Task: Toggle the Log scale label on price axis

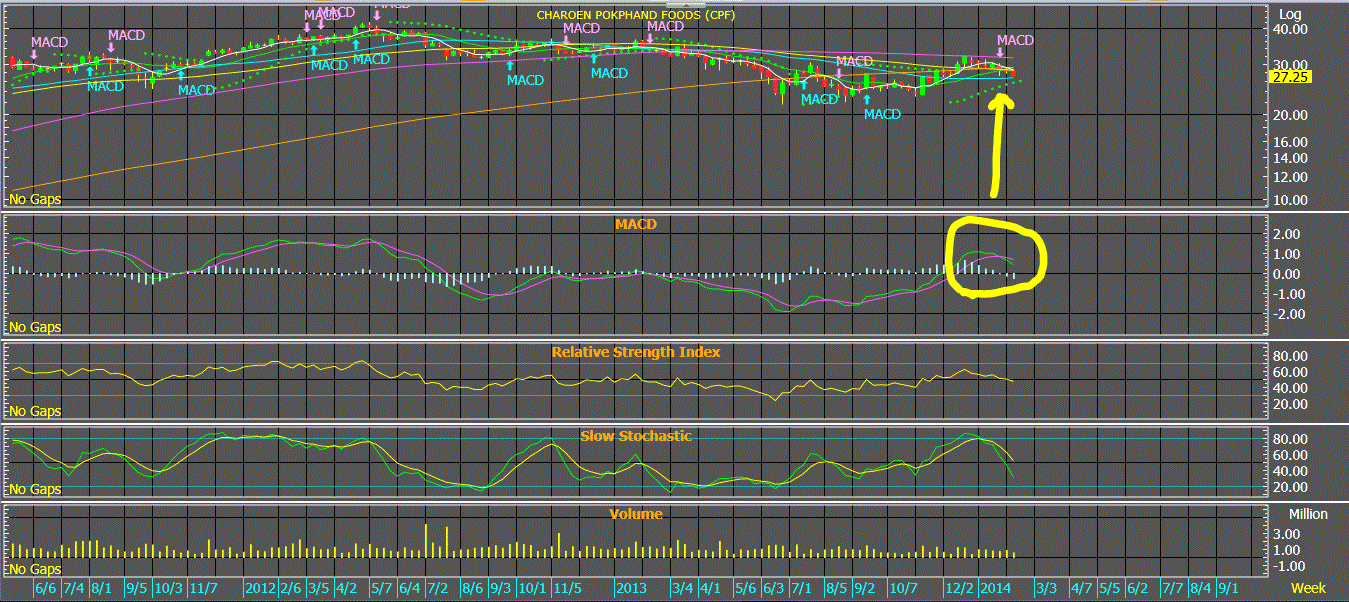Action: (x=1291, y=13)
